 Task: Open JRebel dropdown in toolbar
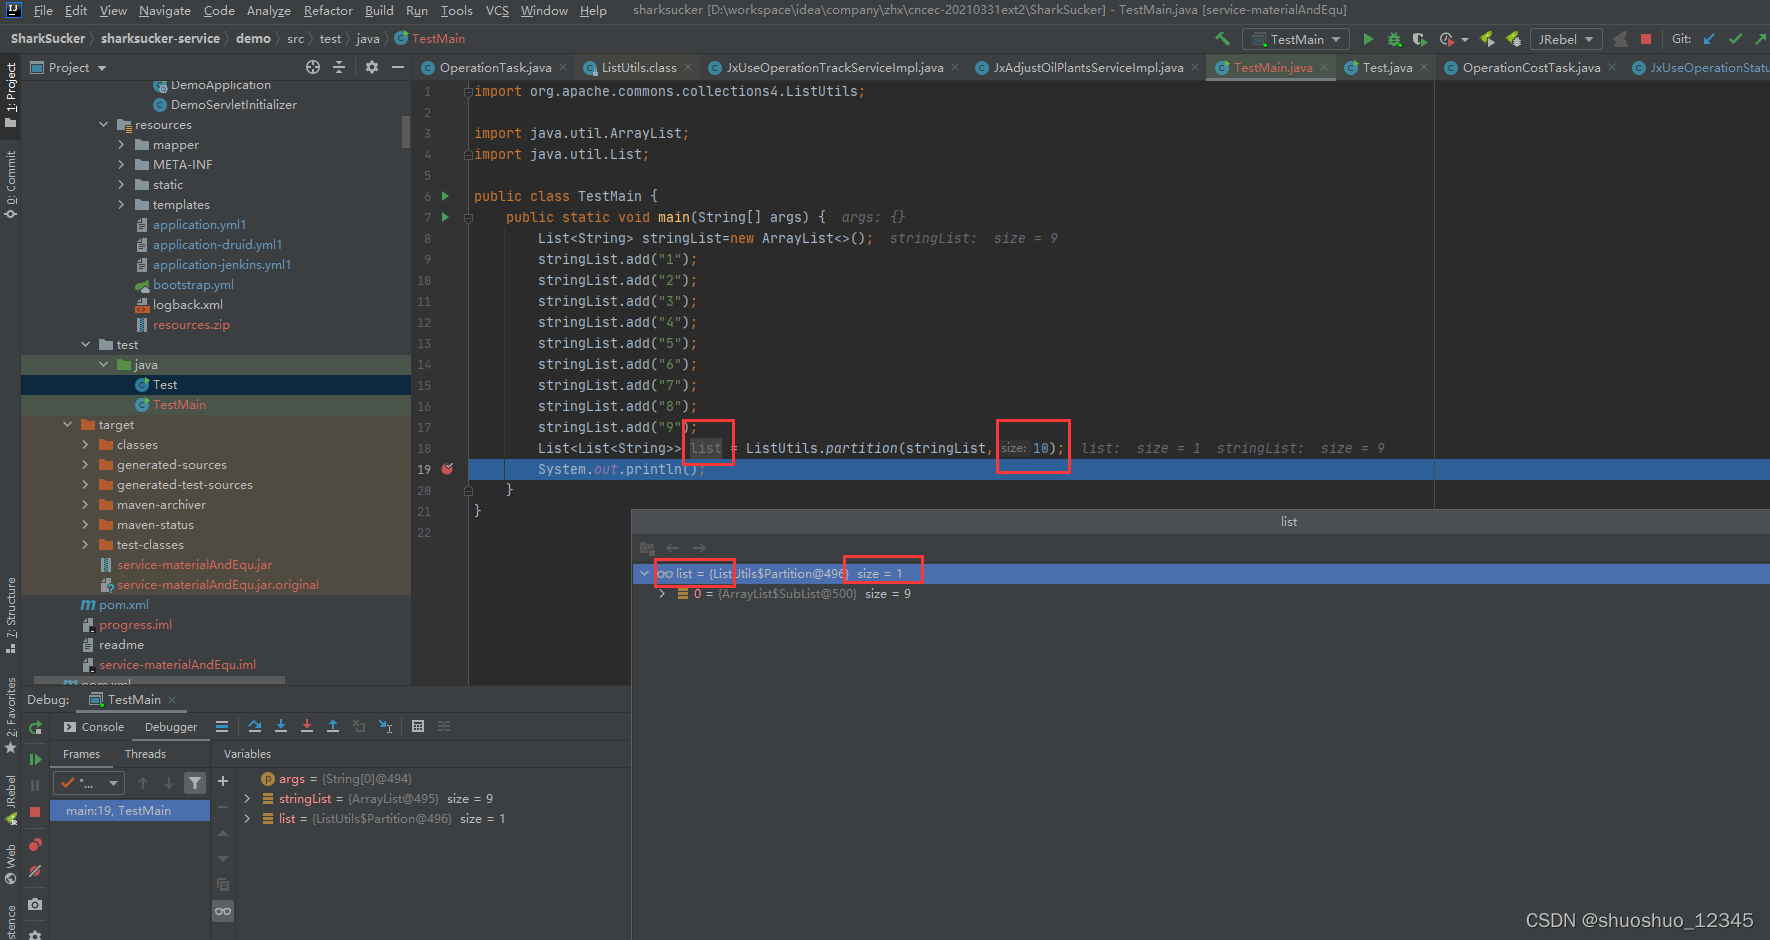click(1566, 39)
